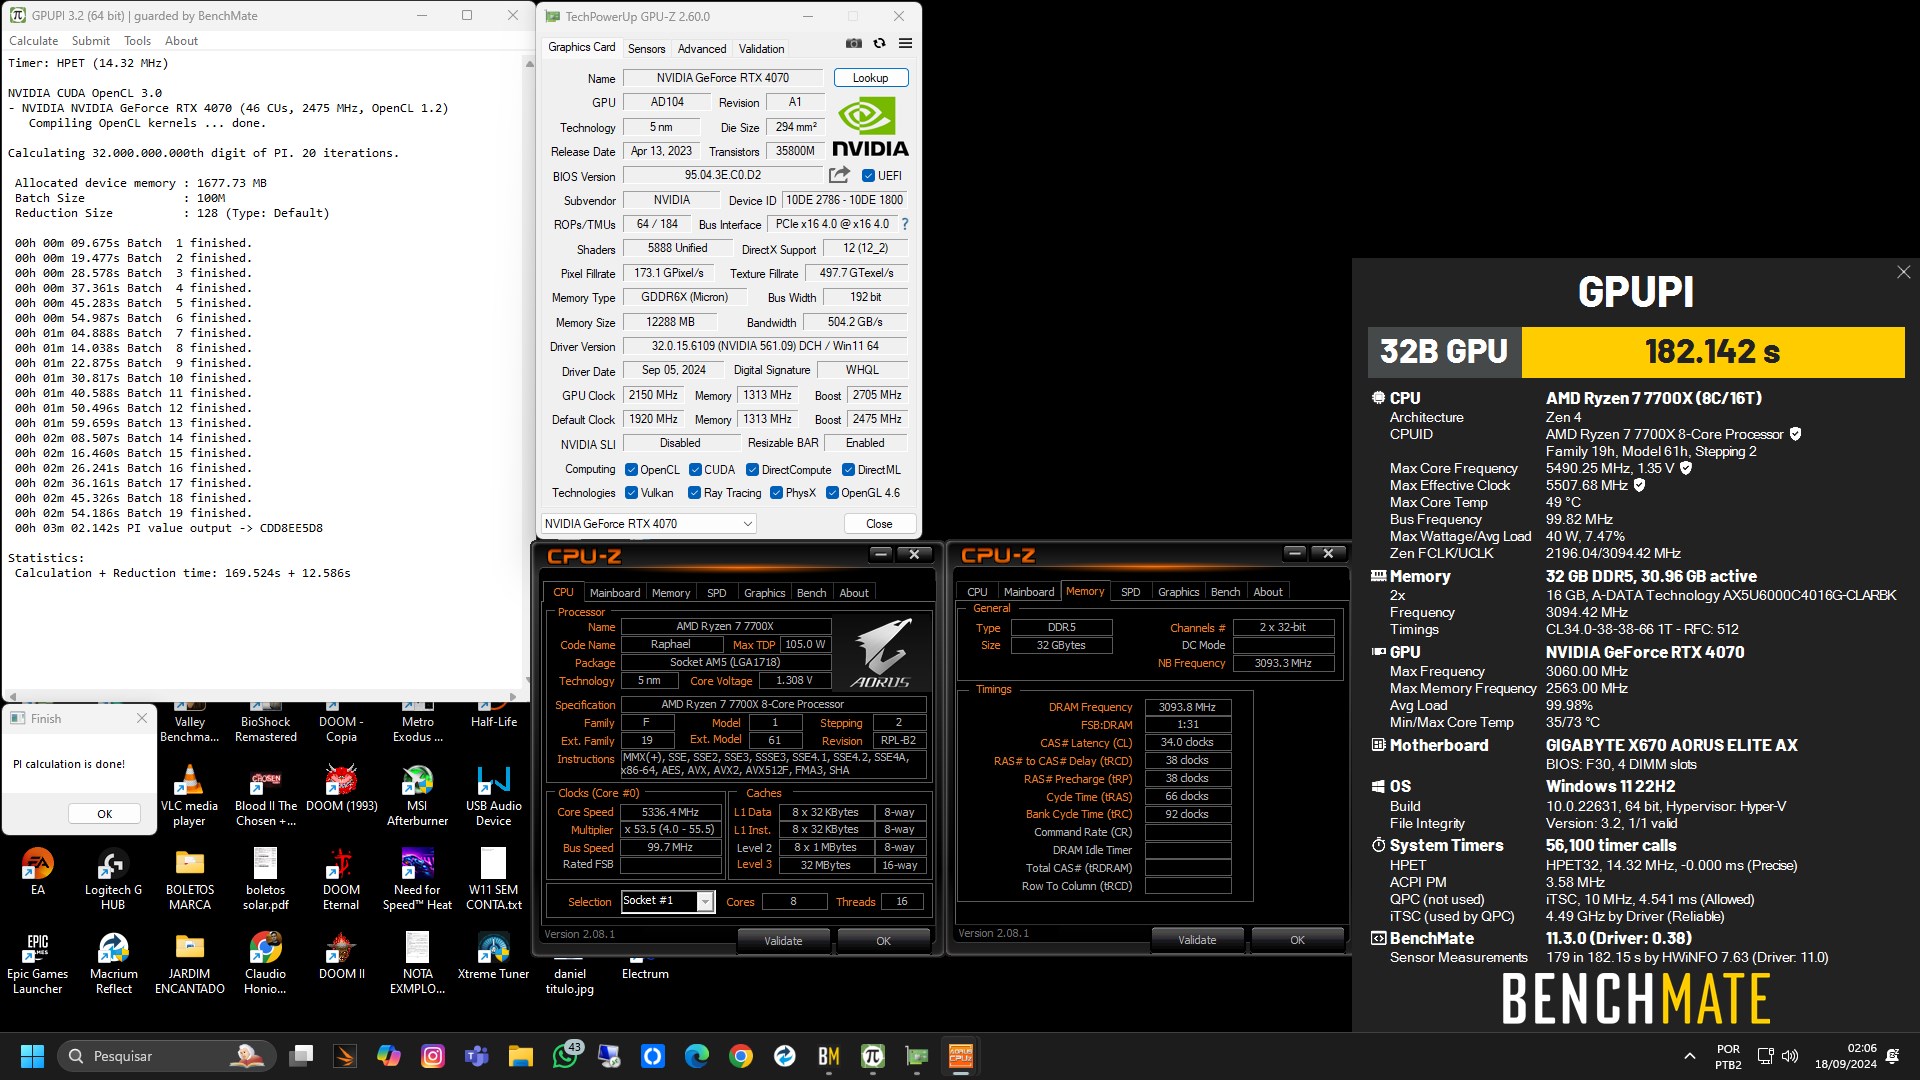Viewport: 1920px width, 1080px height.
Task: Toggle the UEFI checkbox in GPU-Z
Action: tap(868, 176)
